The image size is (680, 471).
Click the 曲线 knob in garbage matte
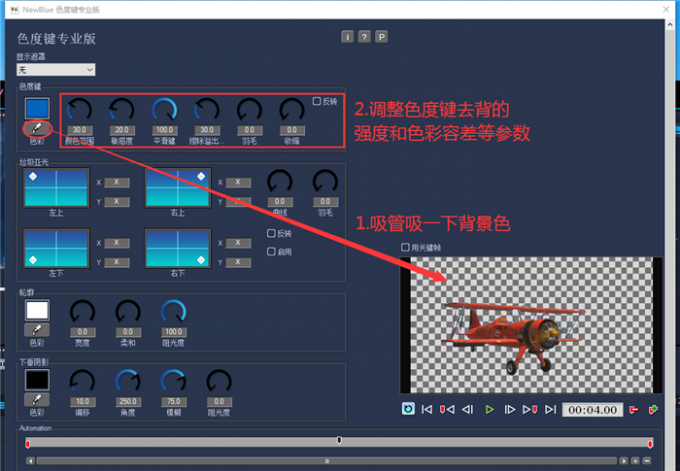pyautogui.click(x=280, y=182)
